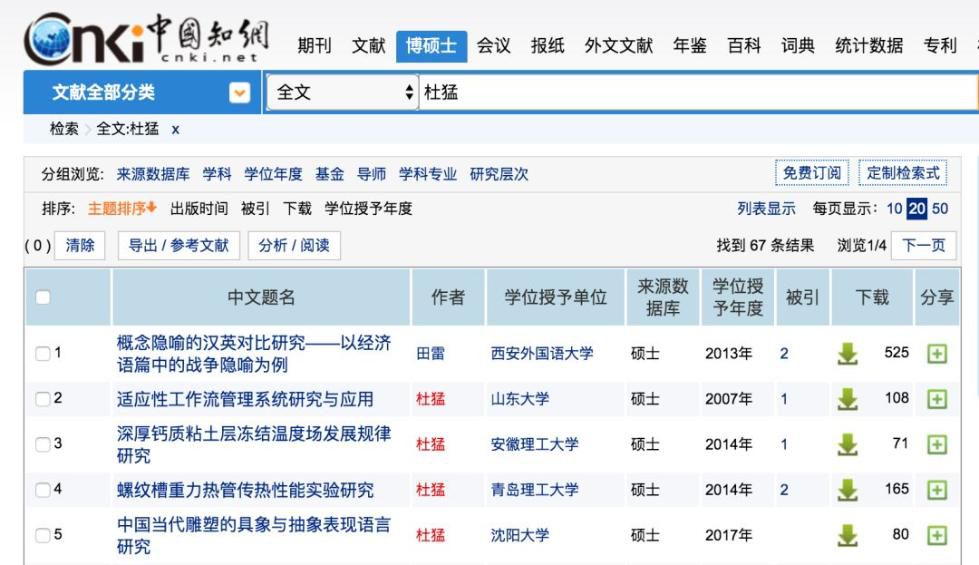Click the share plus icon for result 1
Image resolution: width=979 pixels, height=565 pixels.
click(x=936, y=354)
